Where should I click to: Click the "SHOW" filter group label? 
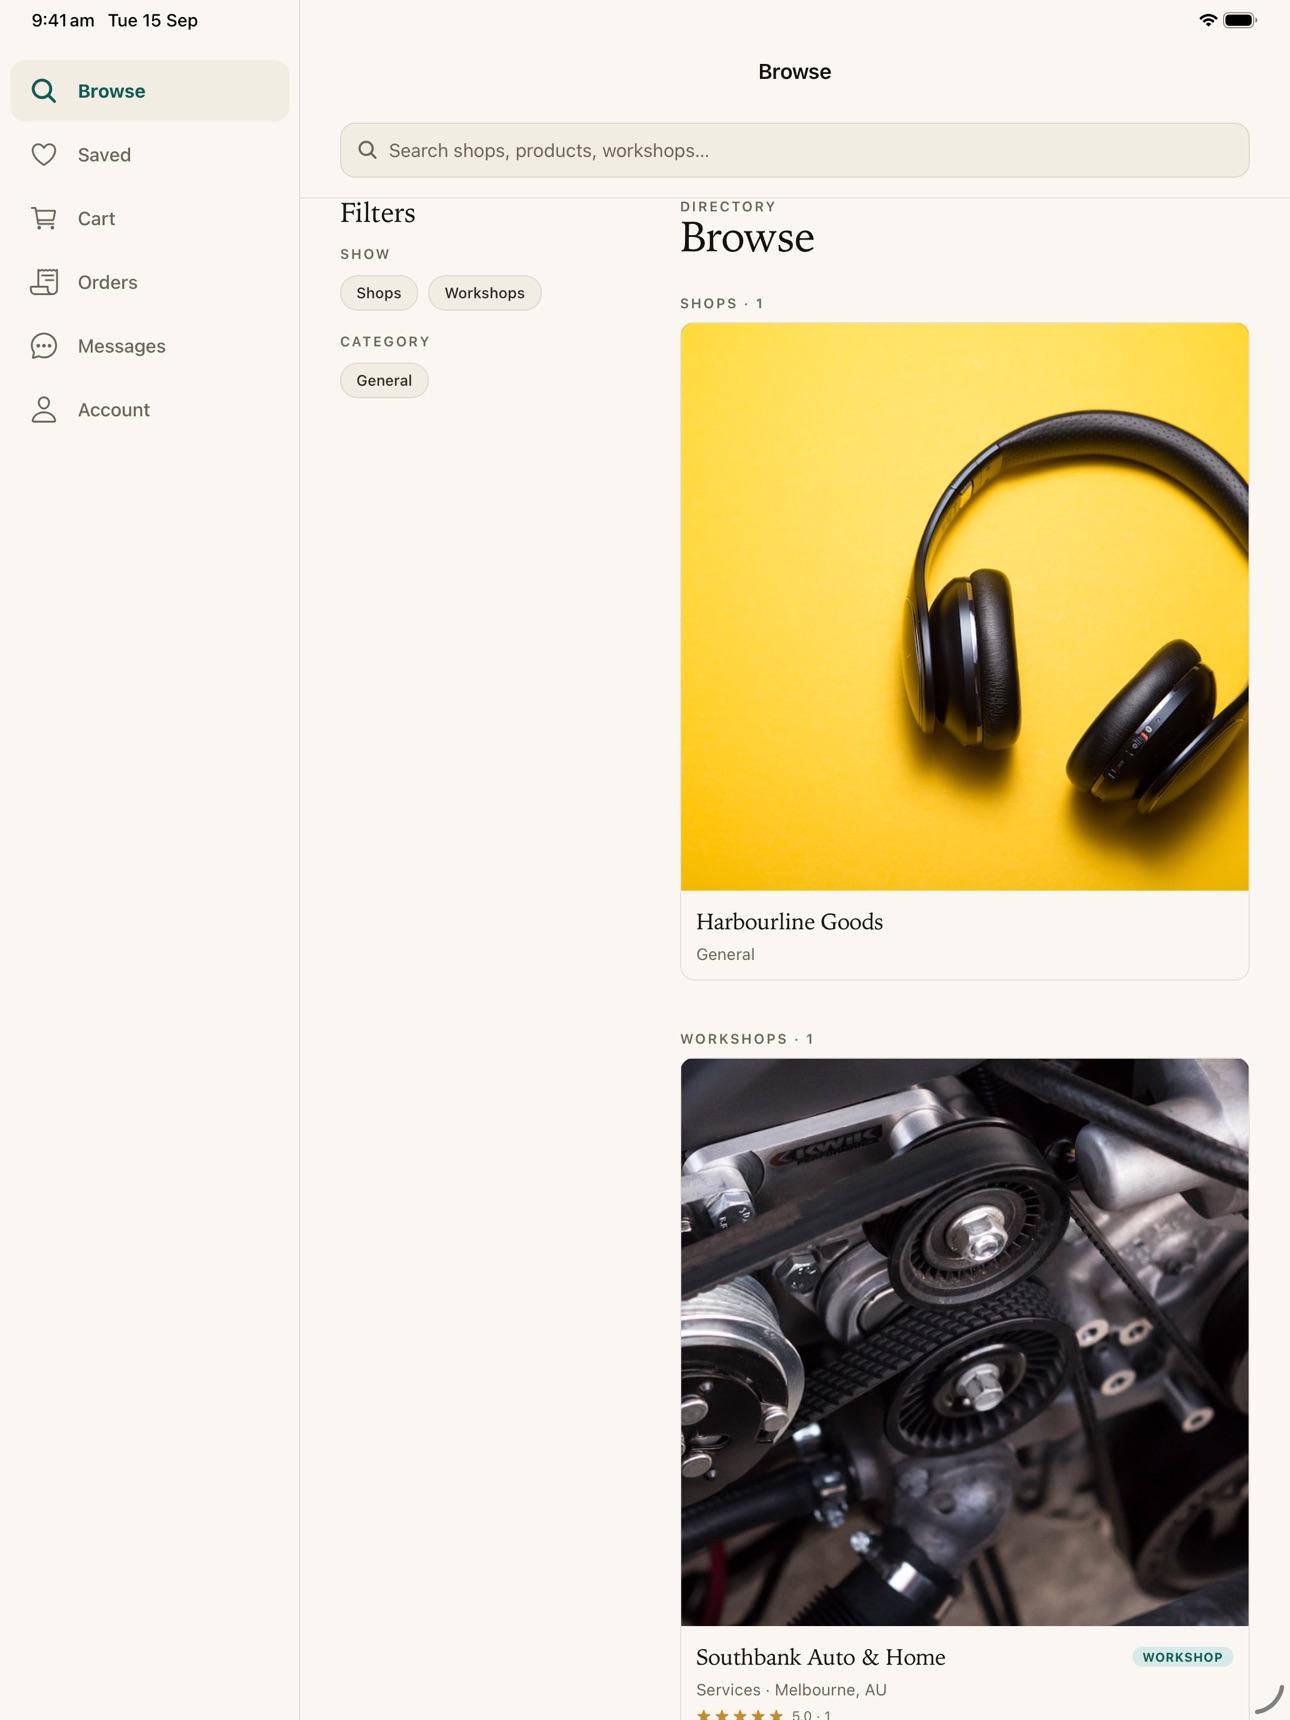(365, 254)
